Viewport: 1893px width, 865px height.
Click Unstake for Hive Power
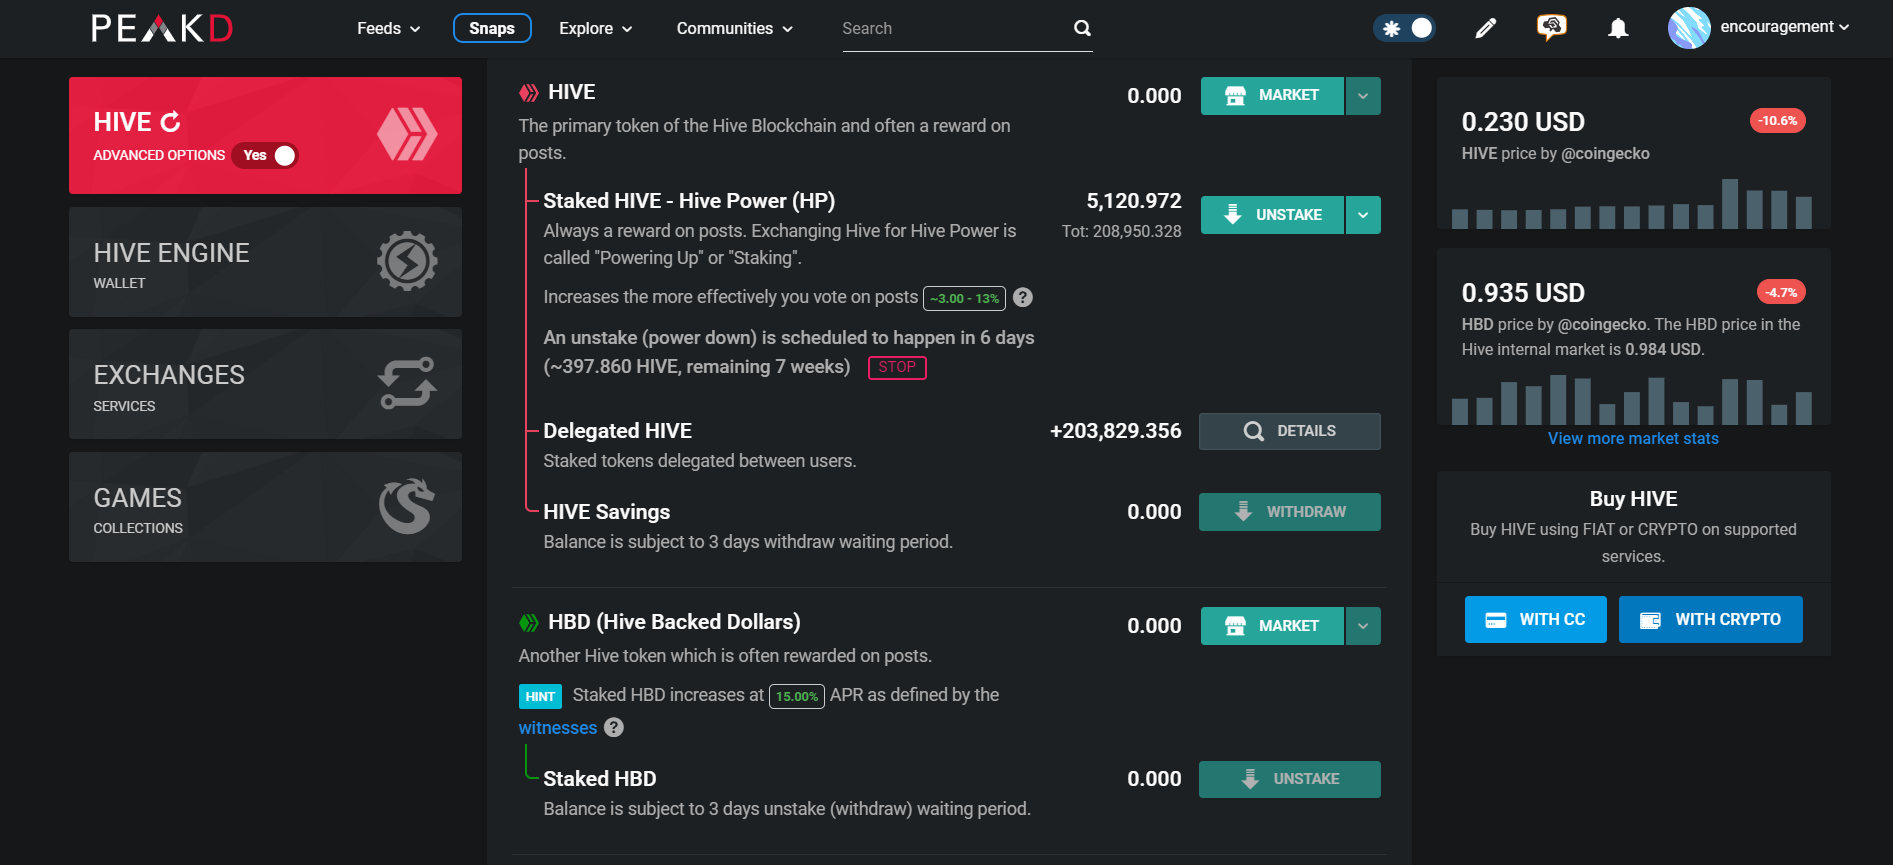(x=1272, y=215)
